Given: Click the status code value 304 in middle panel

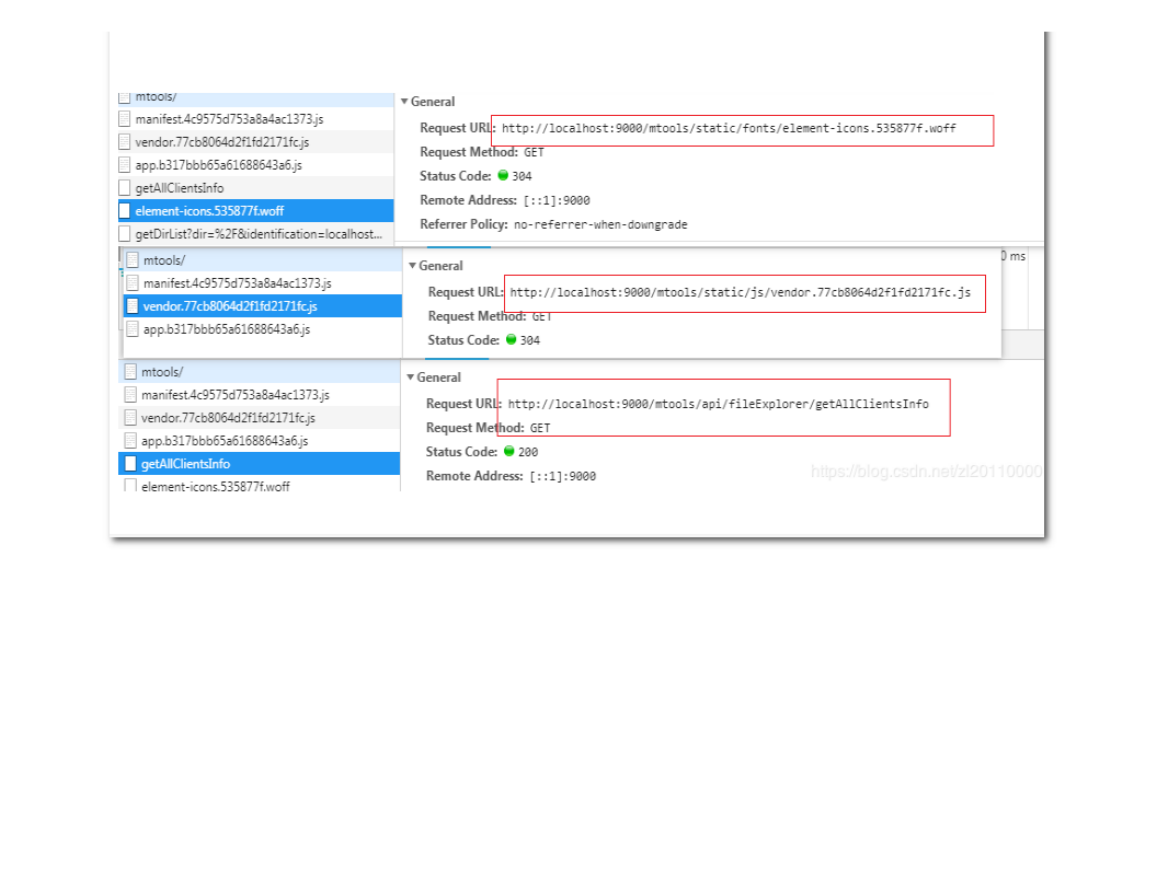Looking at the screenshot, I should coord(530,341).
